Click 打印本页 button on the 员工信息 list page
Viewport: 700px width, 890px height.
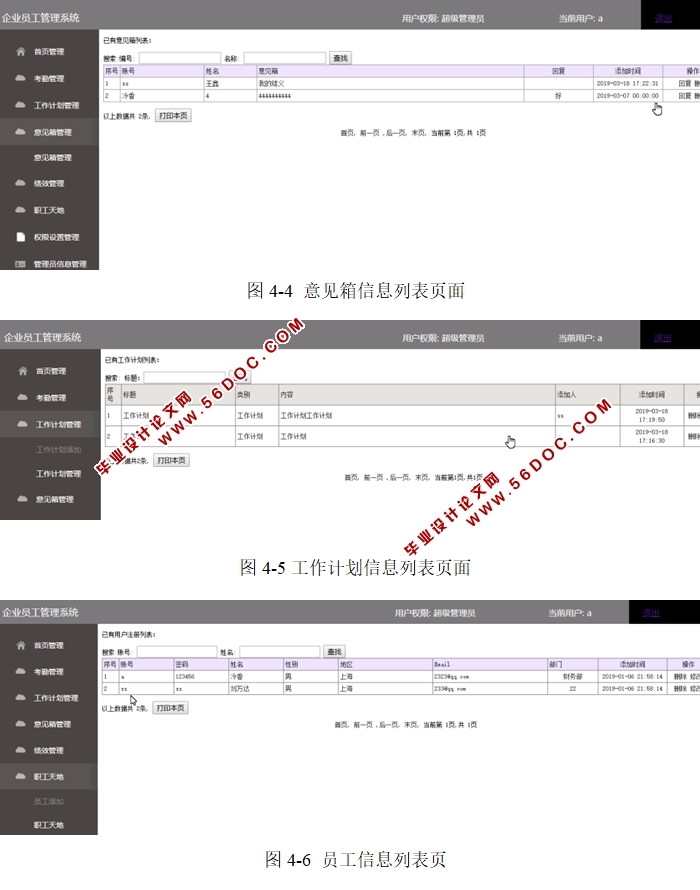[x=169, y=708]
